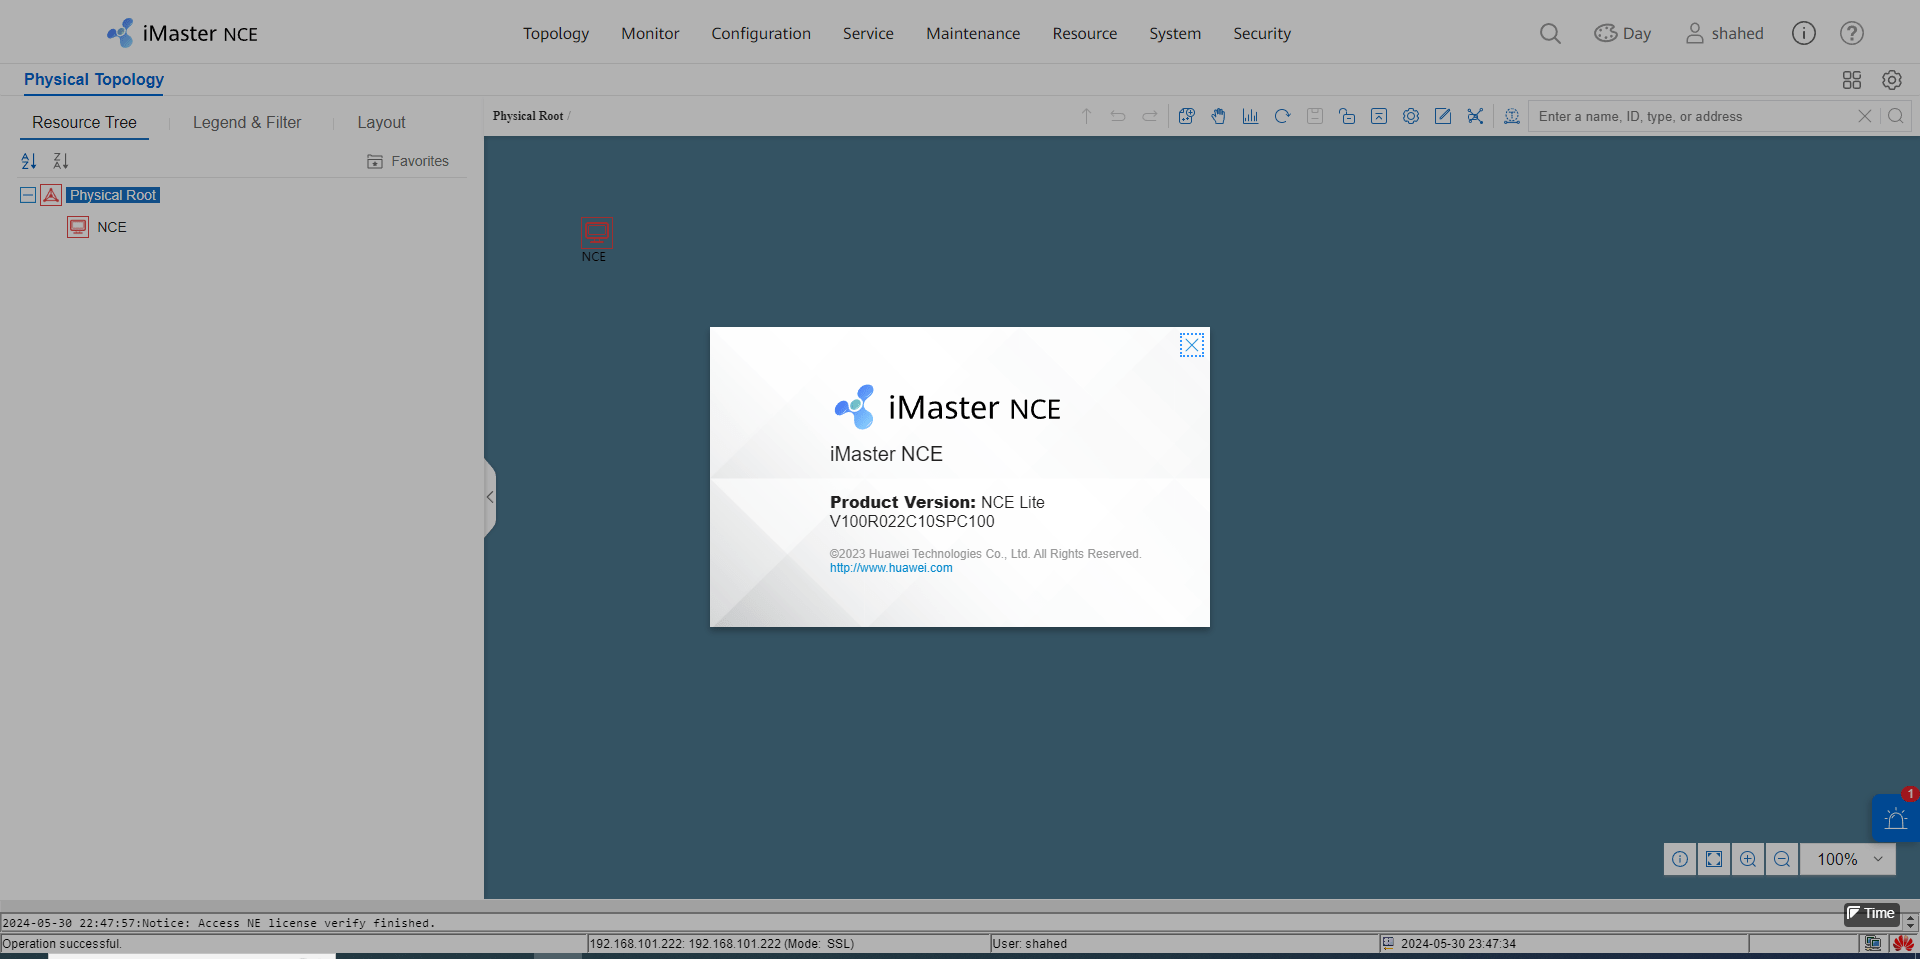
Task: Open the topology toolbar gear settings
Action: click(x=1411, y=116)
